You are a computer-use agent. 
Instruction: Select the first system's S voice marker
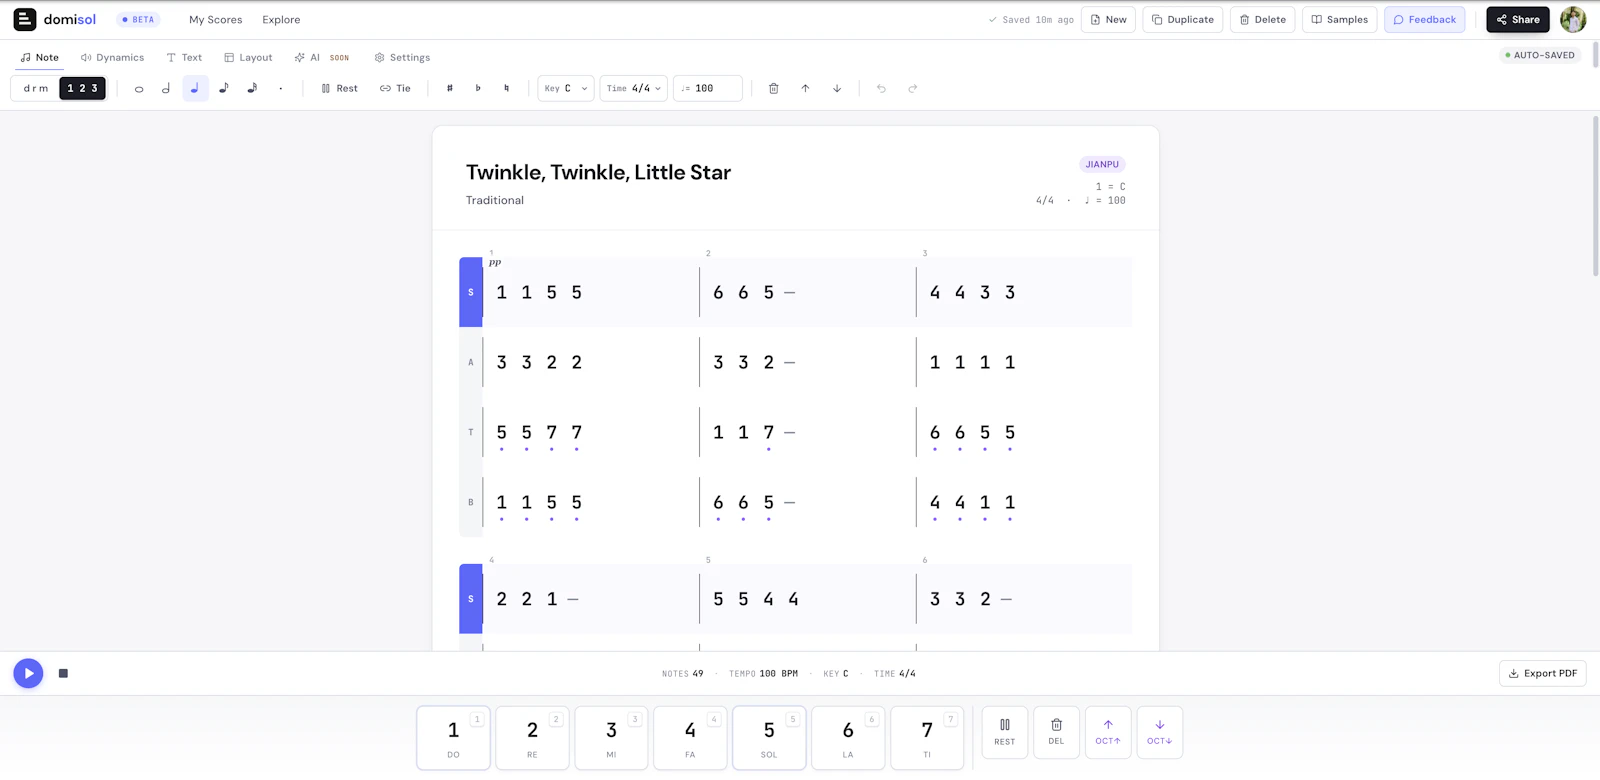pos(471,292)
